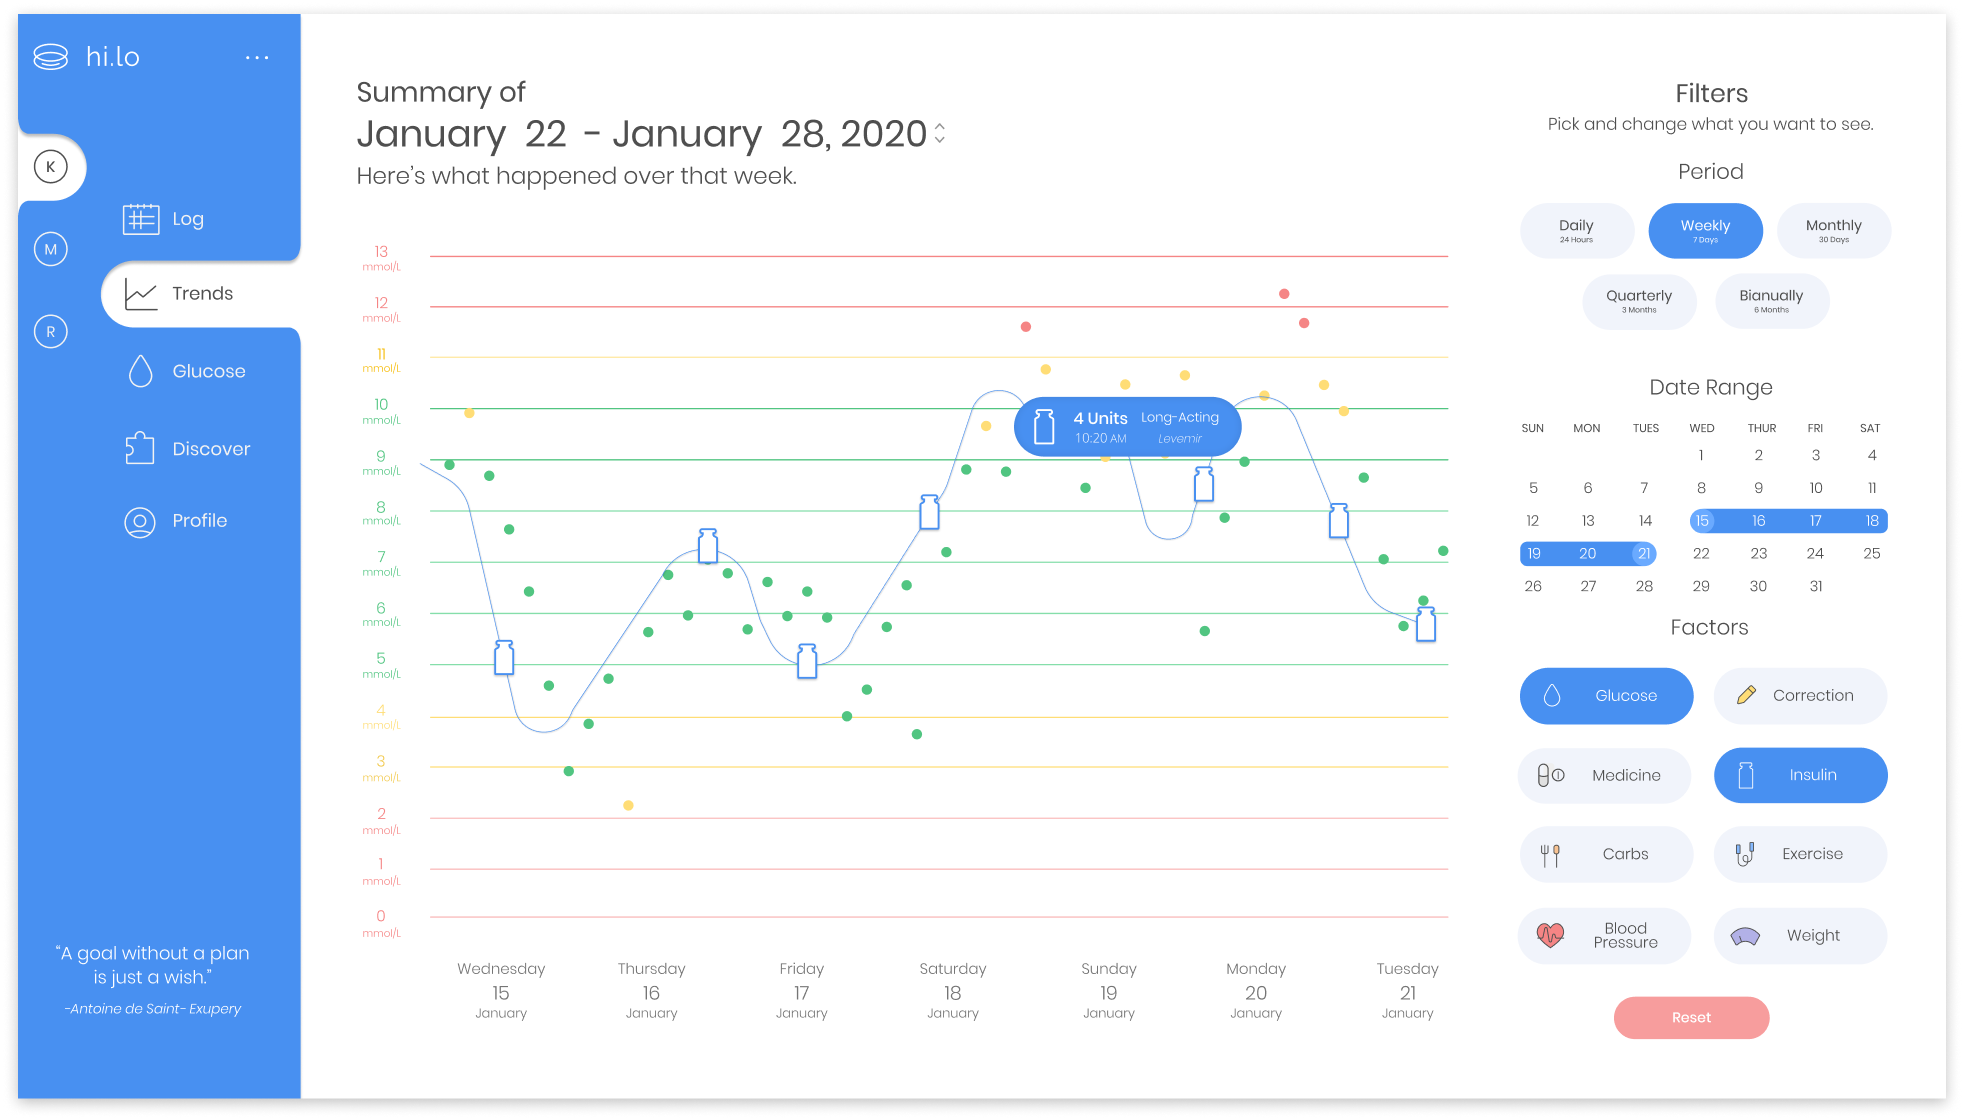The width and height of the screenshot is (1962, 1118).
Task: Select the Quarterly 3 Months period
Action: (x=1639, y=301)
